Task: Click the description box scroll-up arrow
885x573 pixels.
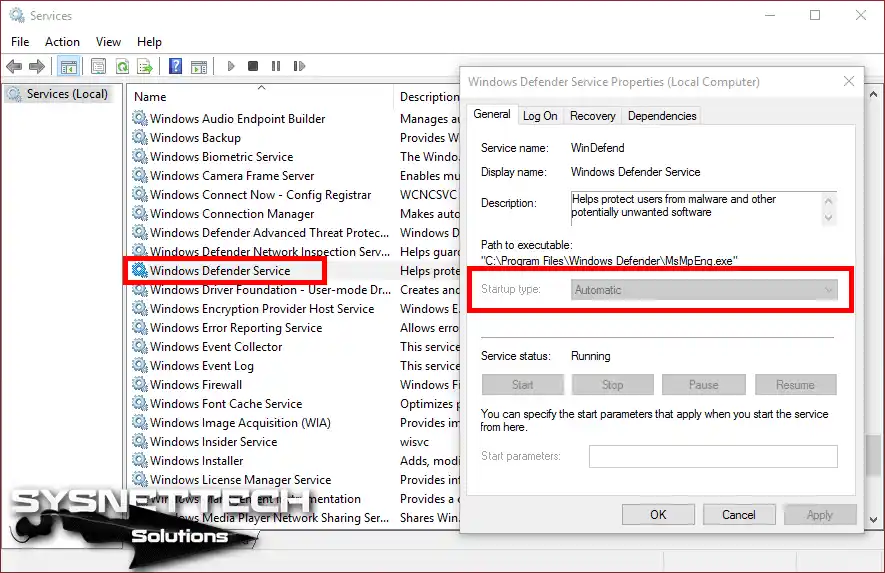Action: [x=828, y=200]
